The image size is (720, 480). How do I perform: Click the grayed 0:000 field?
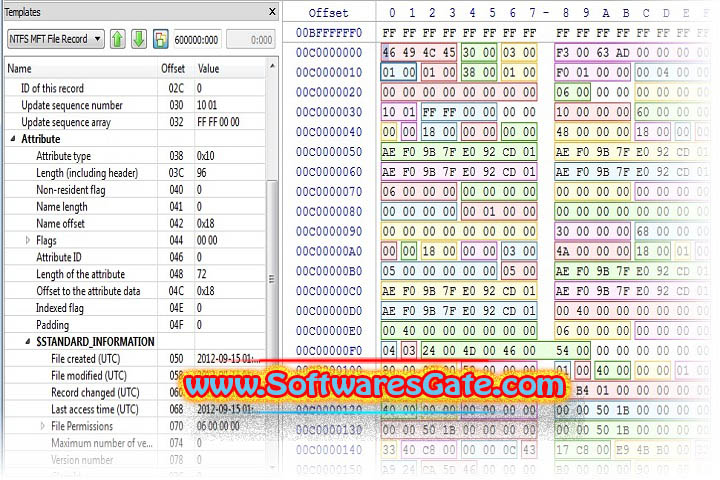click(x=251, y=40)
